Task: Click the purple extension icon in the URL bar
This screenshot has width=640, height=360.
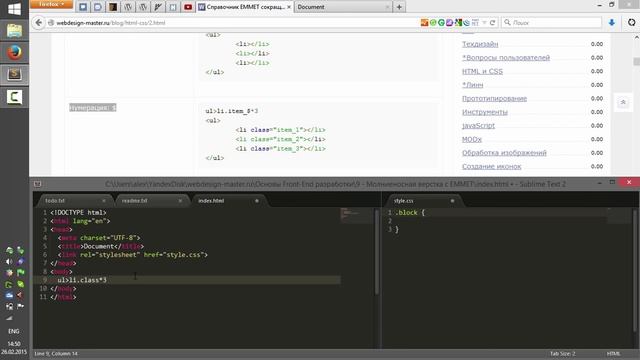Action: 449,23
